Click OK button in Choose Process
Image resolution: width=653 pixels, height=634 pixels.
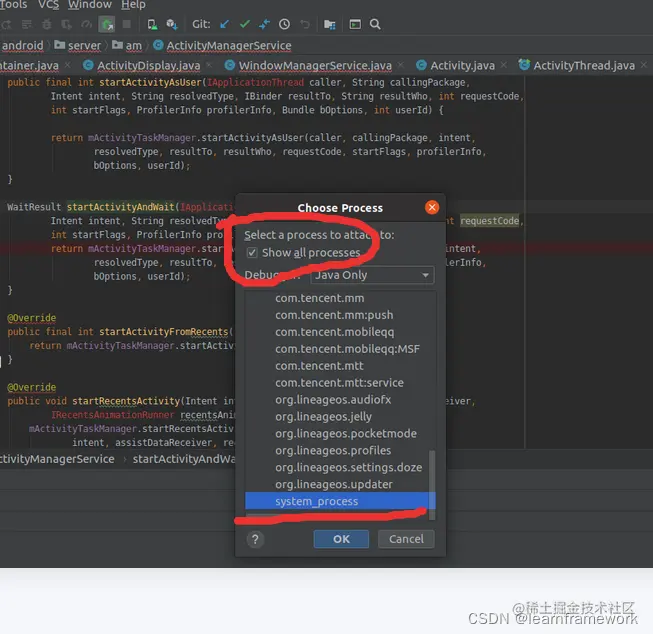click(341, 539)
